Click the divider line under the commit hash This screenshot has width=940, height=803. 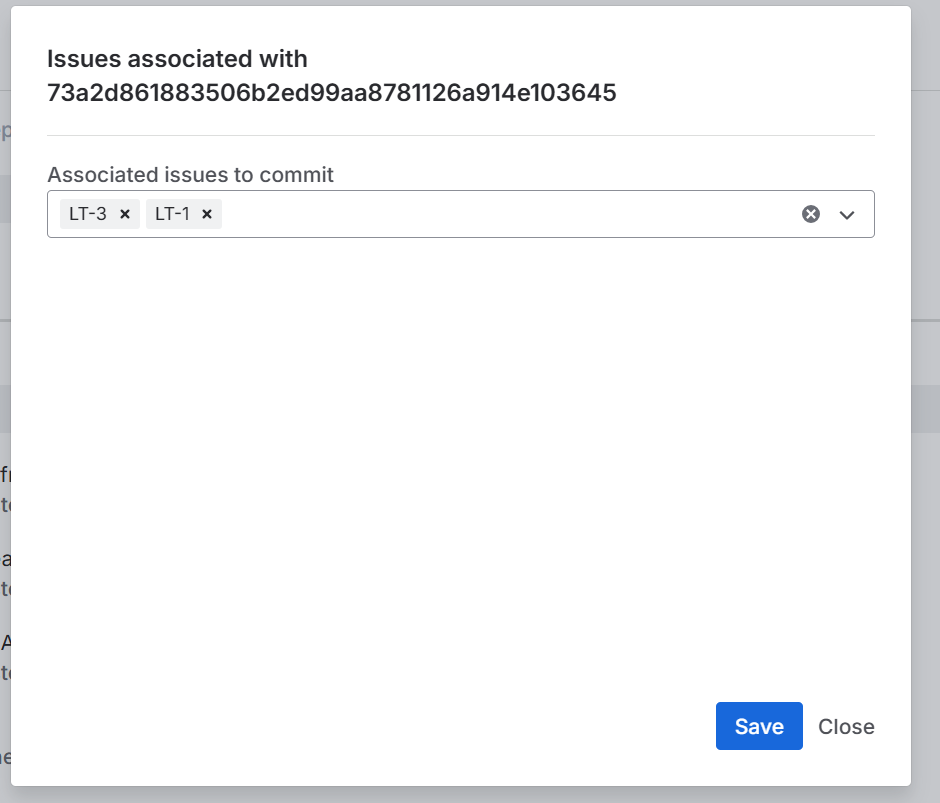tap(460, 135)
